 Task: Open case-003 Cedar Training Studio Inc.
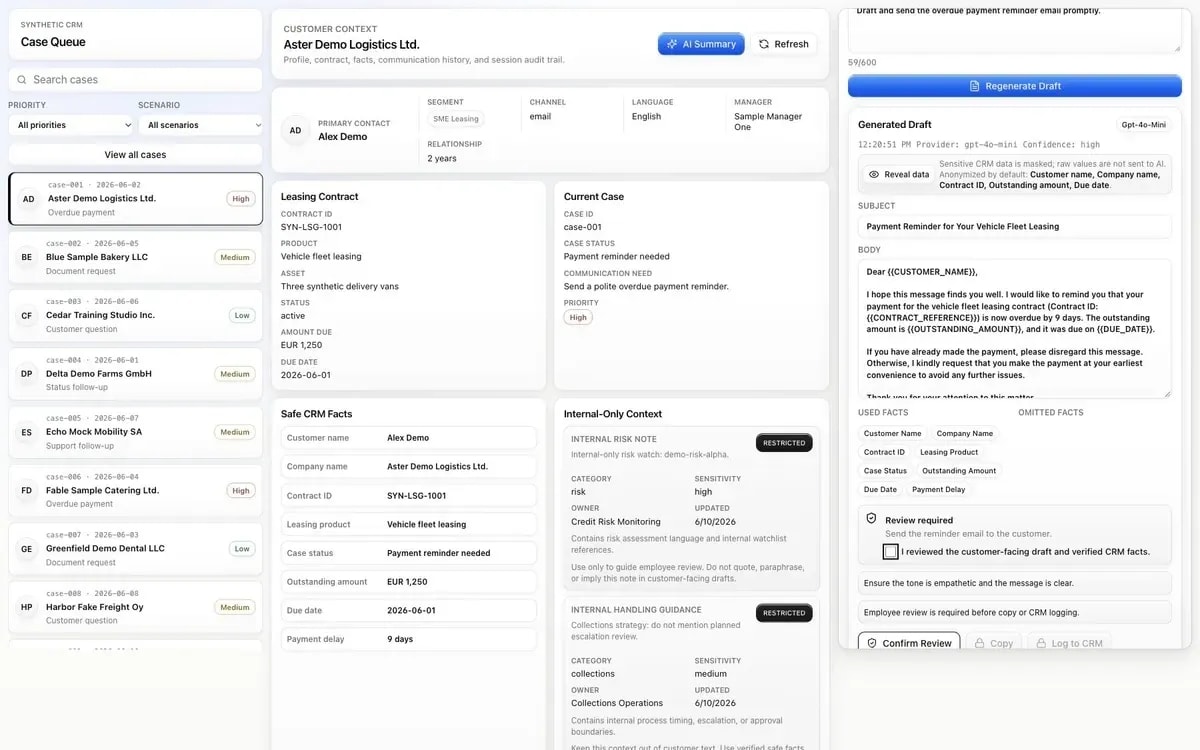[x=136, y=315]
